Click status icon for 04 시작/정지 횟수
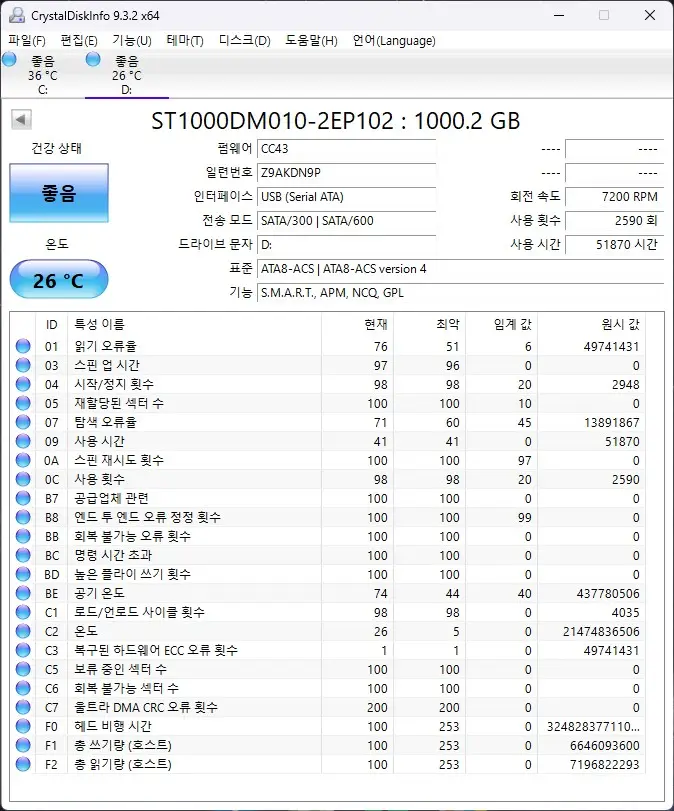This screenshot has width=674, height=811. [23, 384]
